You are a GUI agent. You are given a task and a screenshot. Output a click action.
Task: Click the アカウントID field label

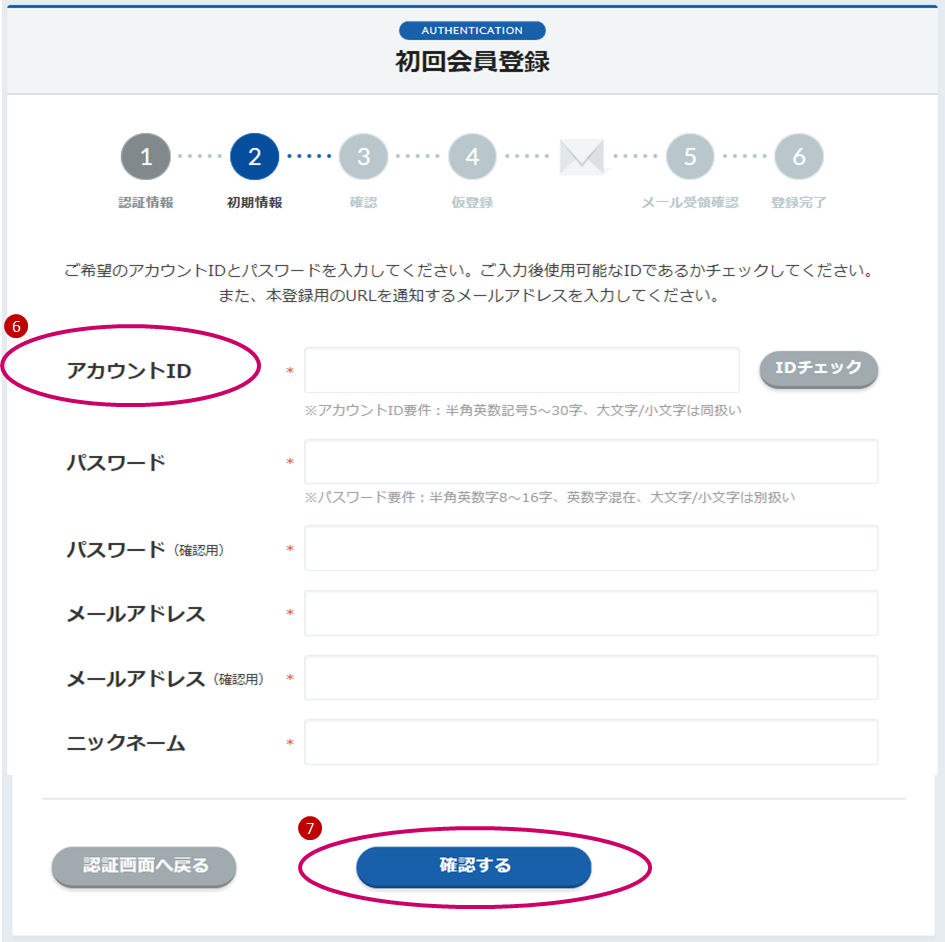coord(129,371)
